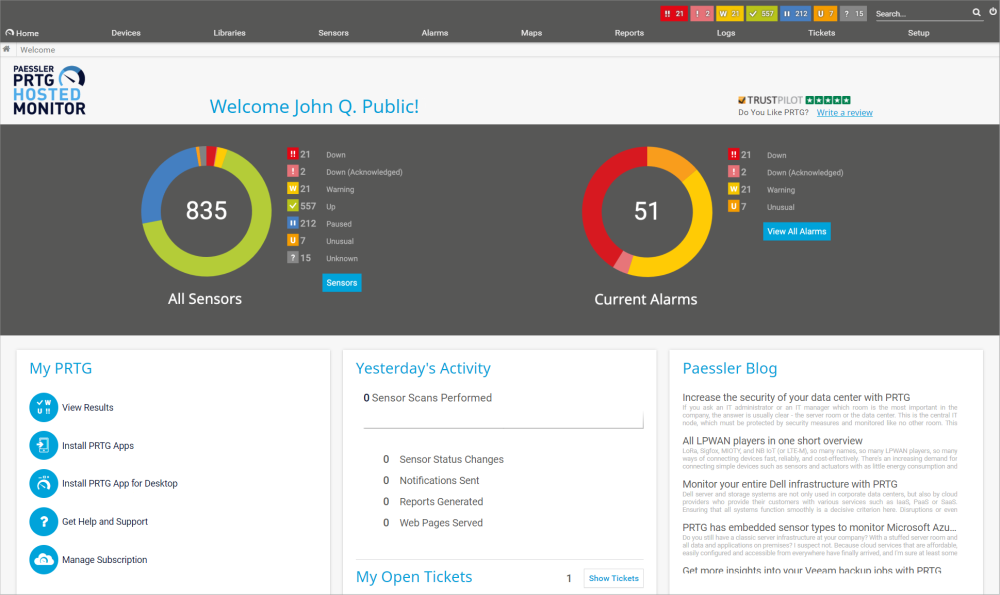Click the power logout icon
The width and height of the screenshot is (1000, 595).
click(x=991, y=13)
